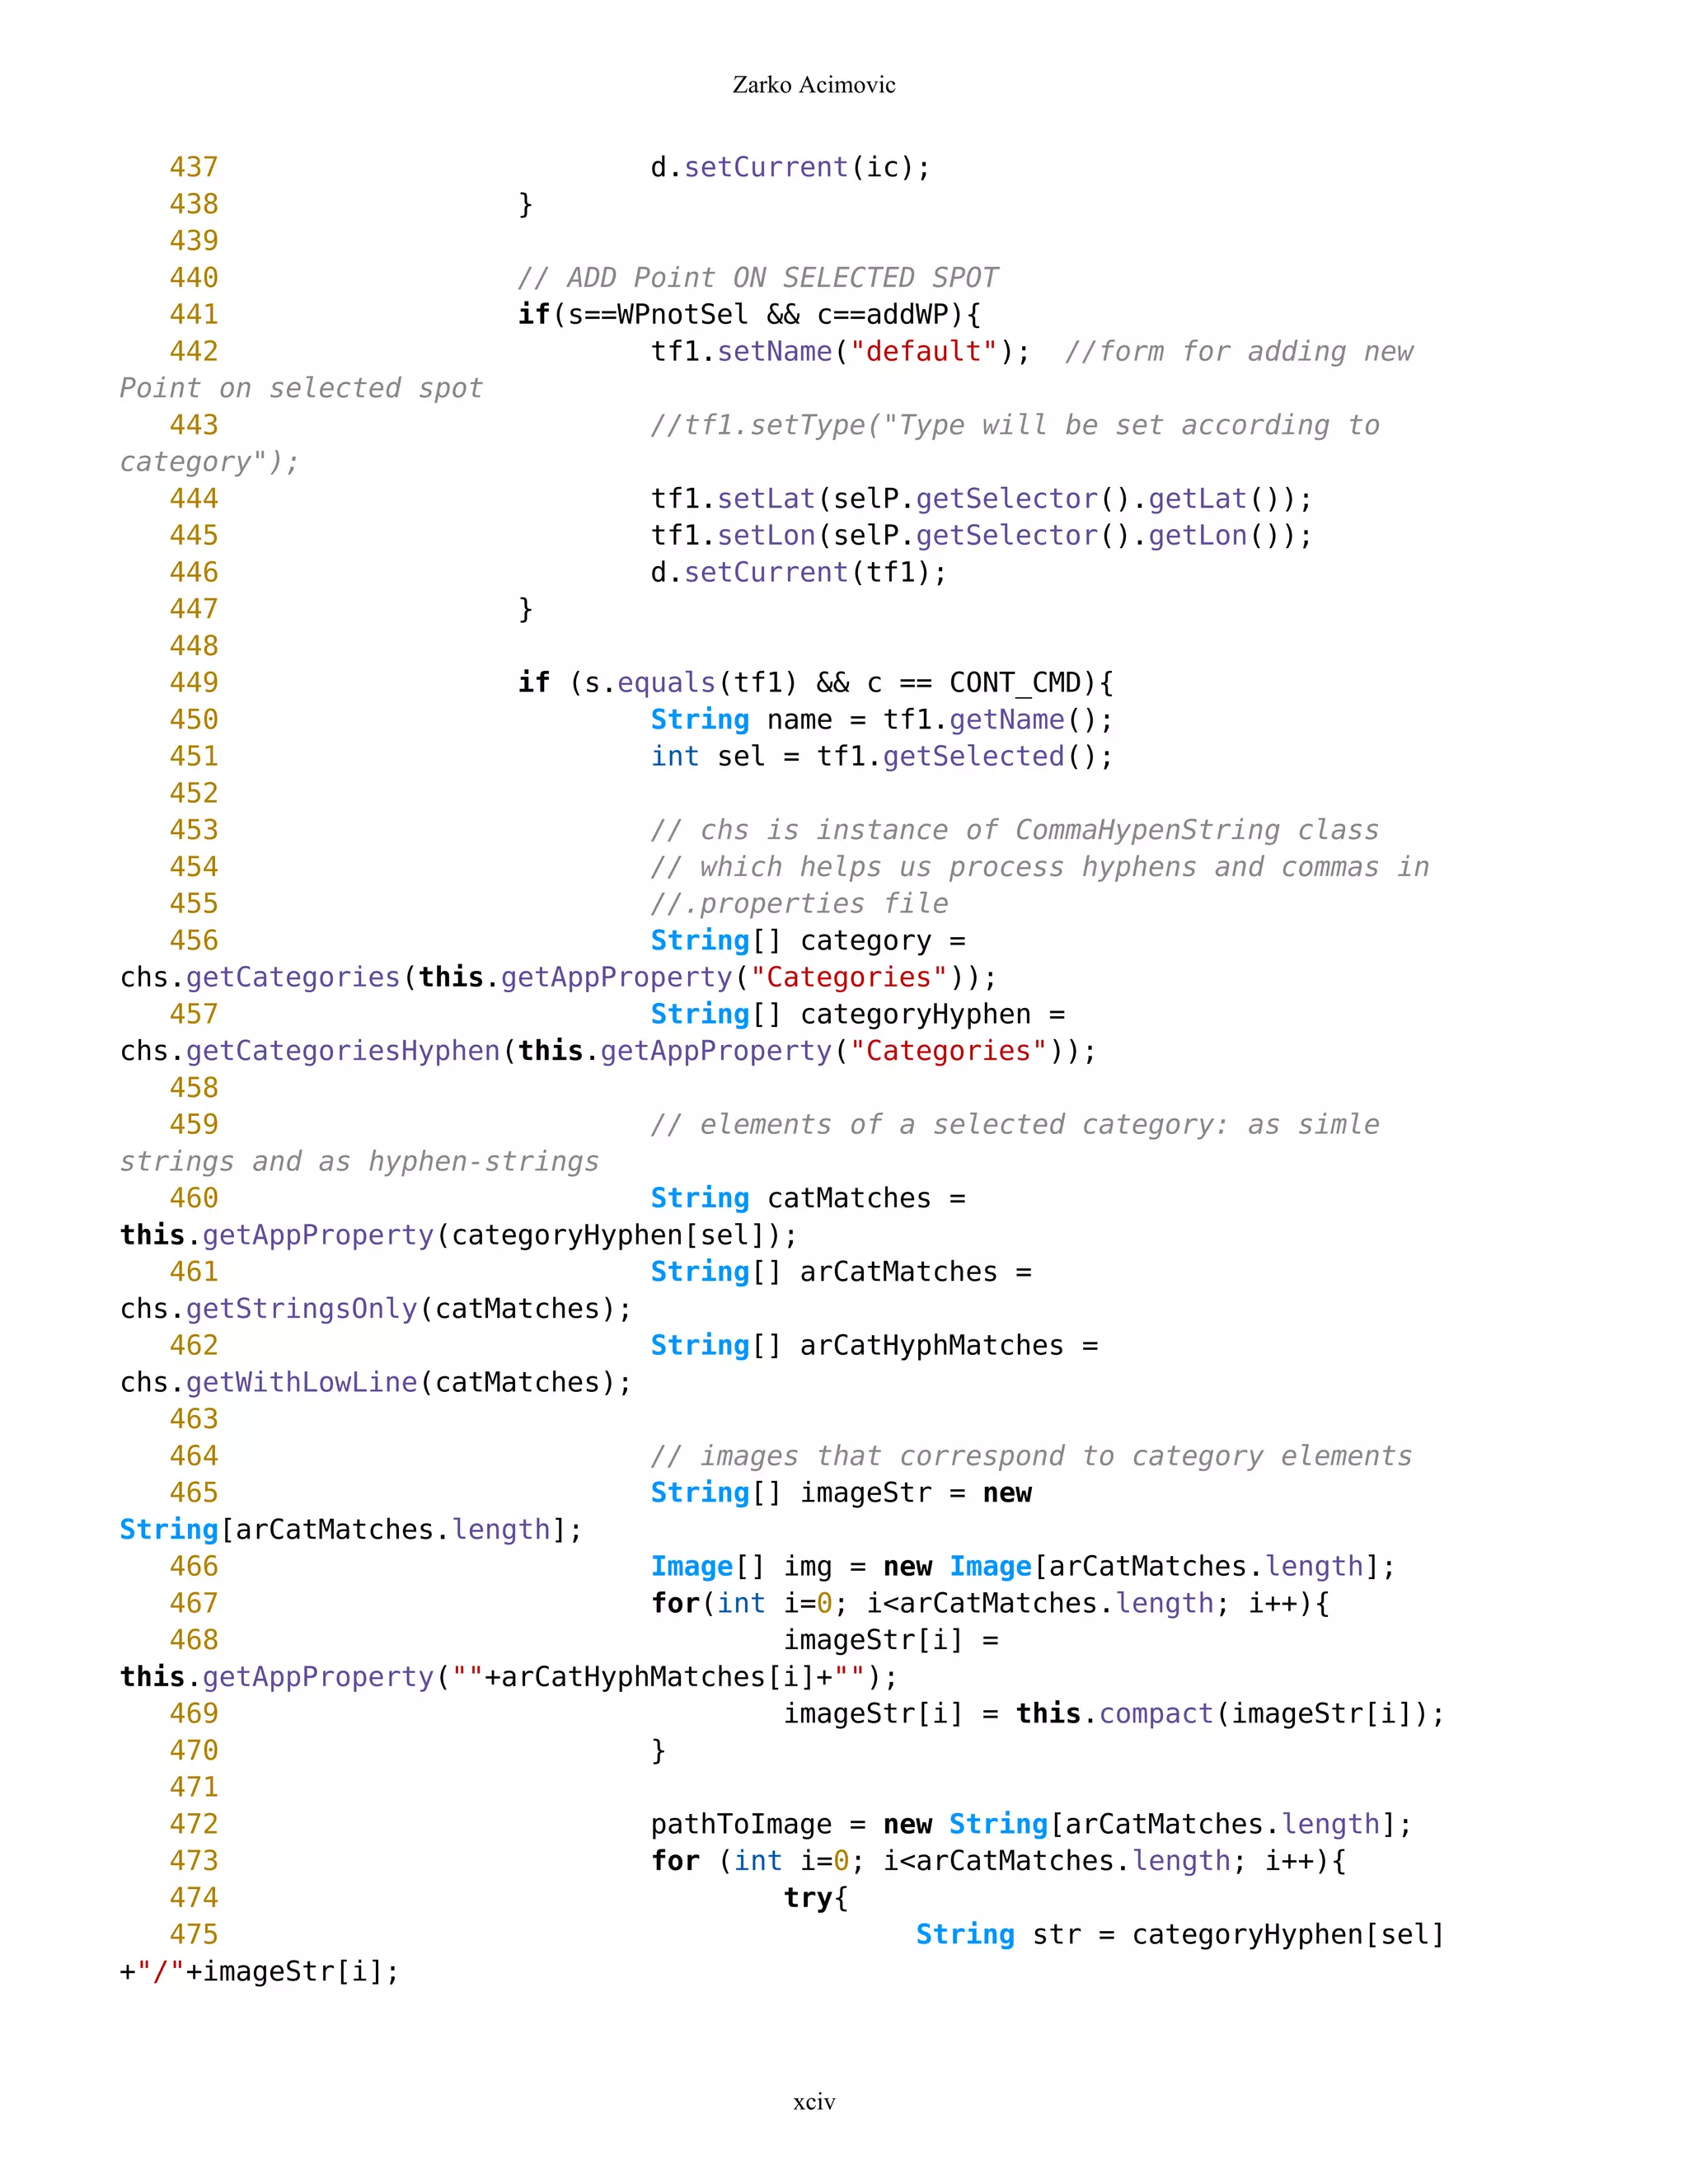The height and width of the screenshot is (2184, 1688).
Task: Click this.compact(imageStr[i]) statement
Action: click(1230, 1714)
